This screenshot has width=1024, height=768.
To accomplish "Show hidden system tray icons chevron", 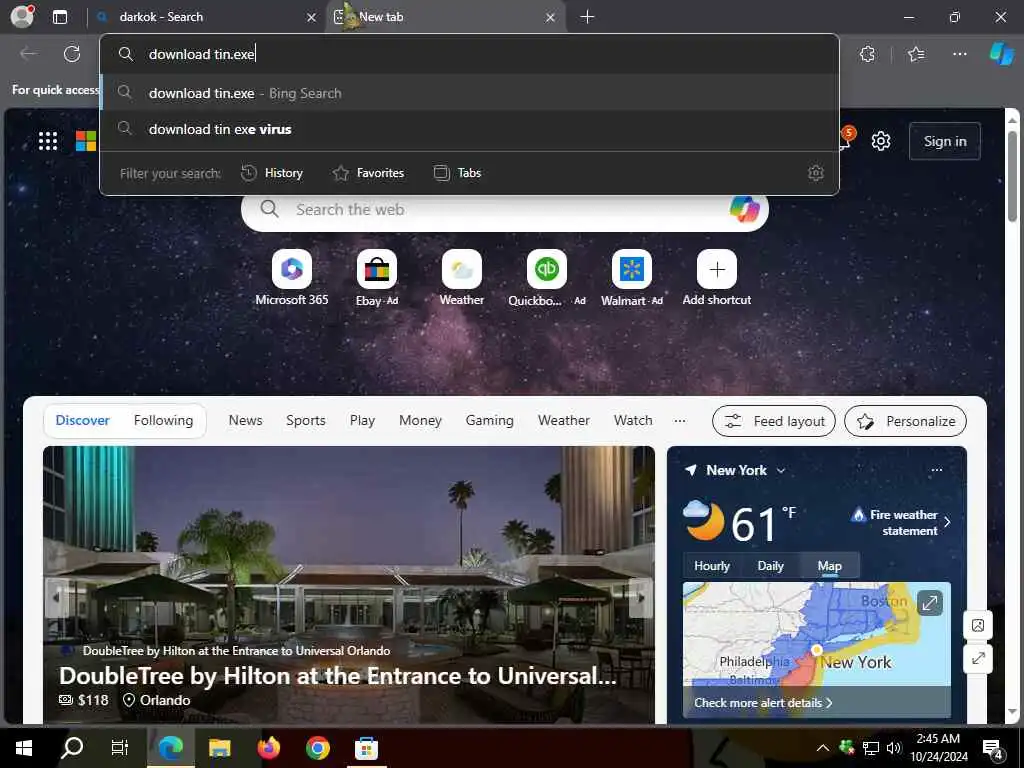I will pos(823,748).
